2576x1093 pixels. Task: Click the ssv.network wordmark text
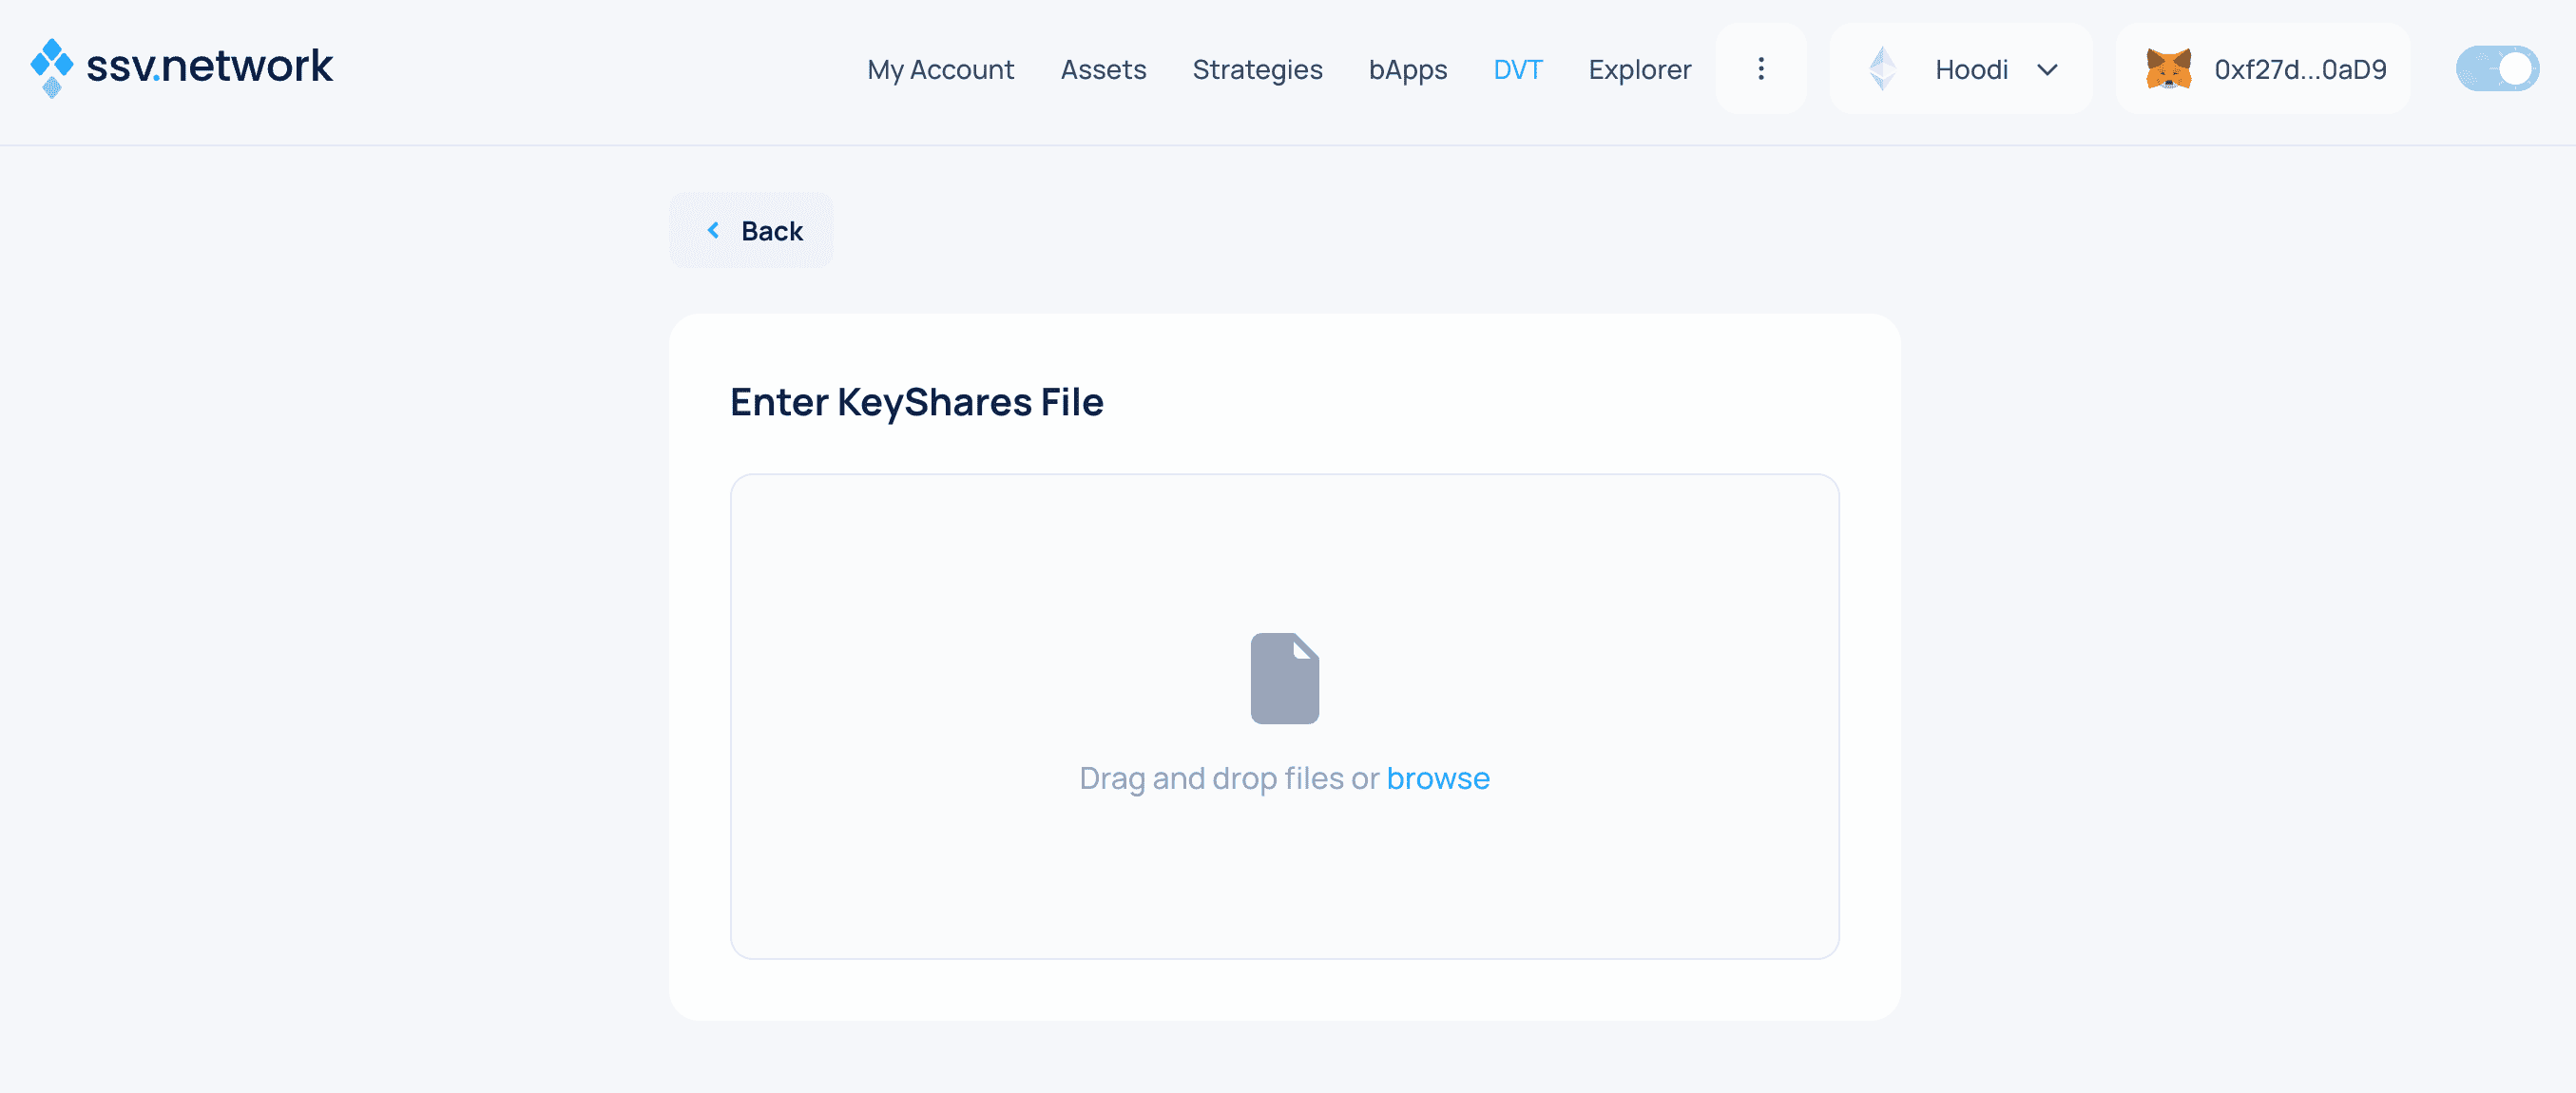click(210, 67)
